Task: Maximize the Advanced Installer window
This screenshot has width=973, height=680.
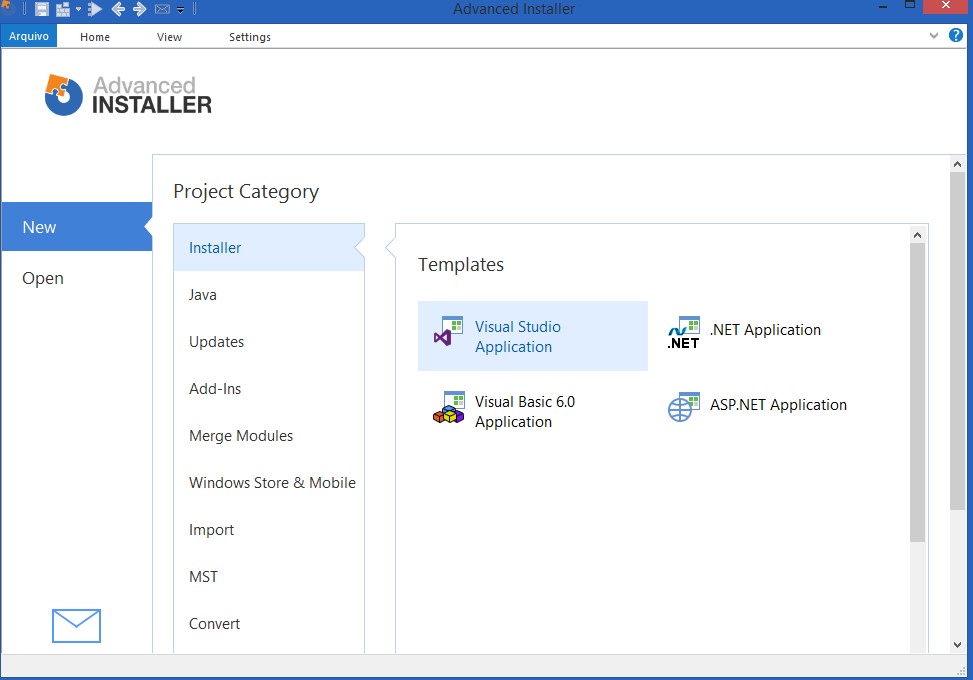Action: 910,6
